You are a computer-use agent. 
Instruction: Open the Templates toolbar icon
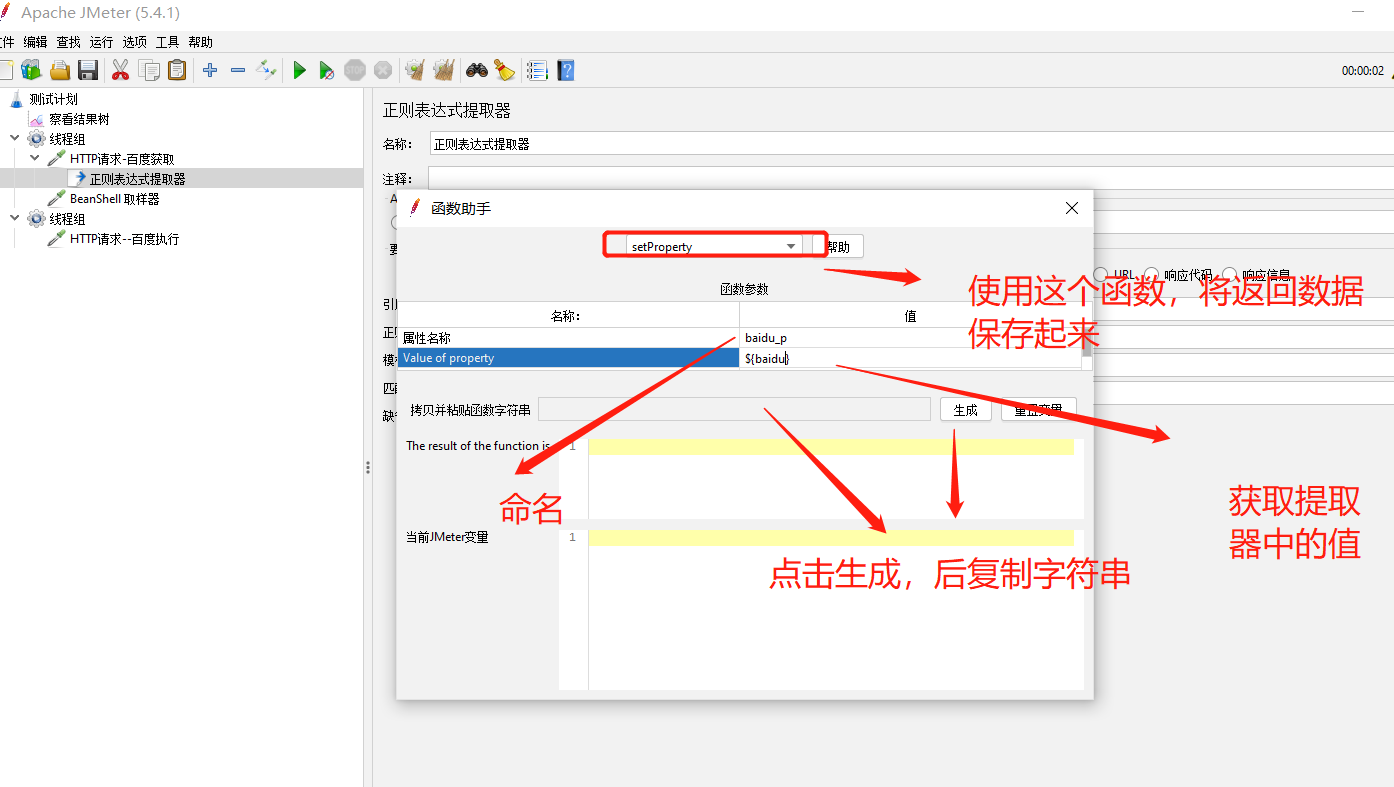pyautogui.click(x=31, y=70)
